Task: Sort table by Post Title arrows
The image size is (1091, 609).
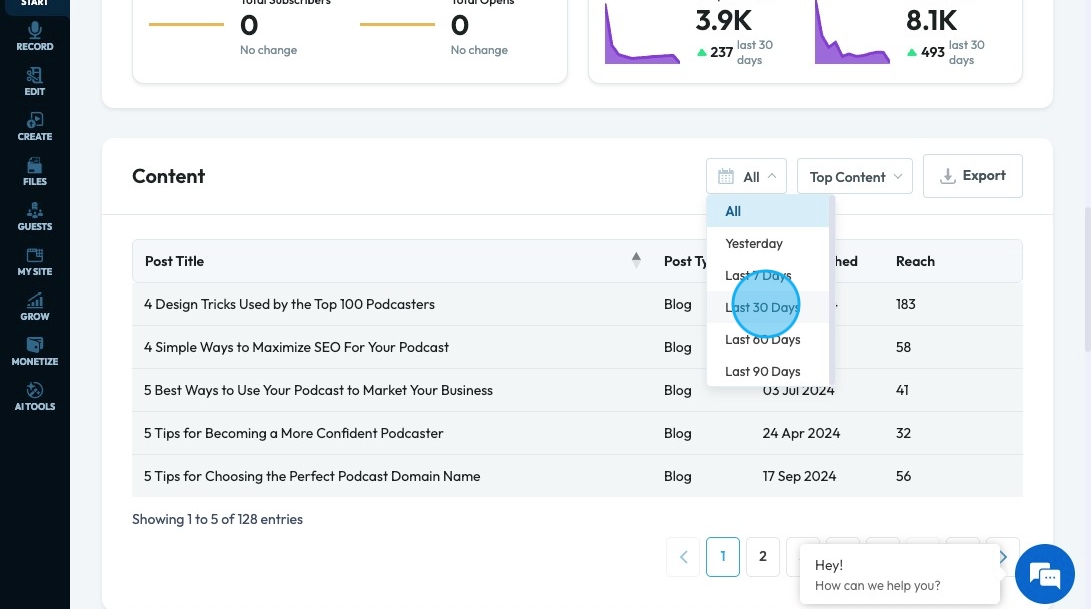Action: (x=636, y=261)
